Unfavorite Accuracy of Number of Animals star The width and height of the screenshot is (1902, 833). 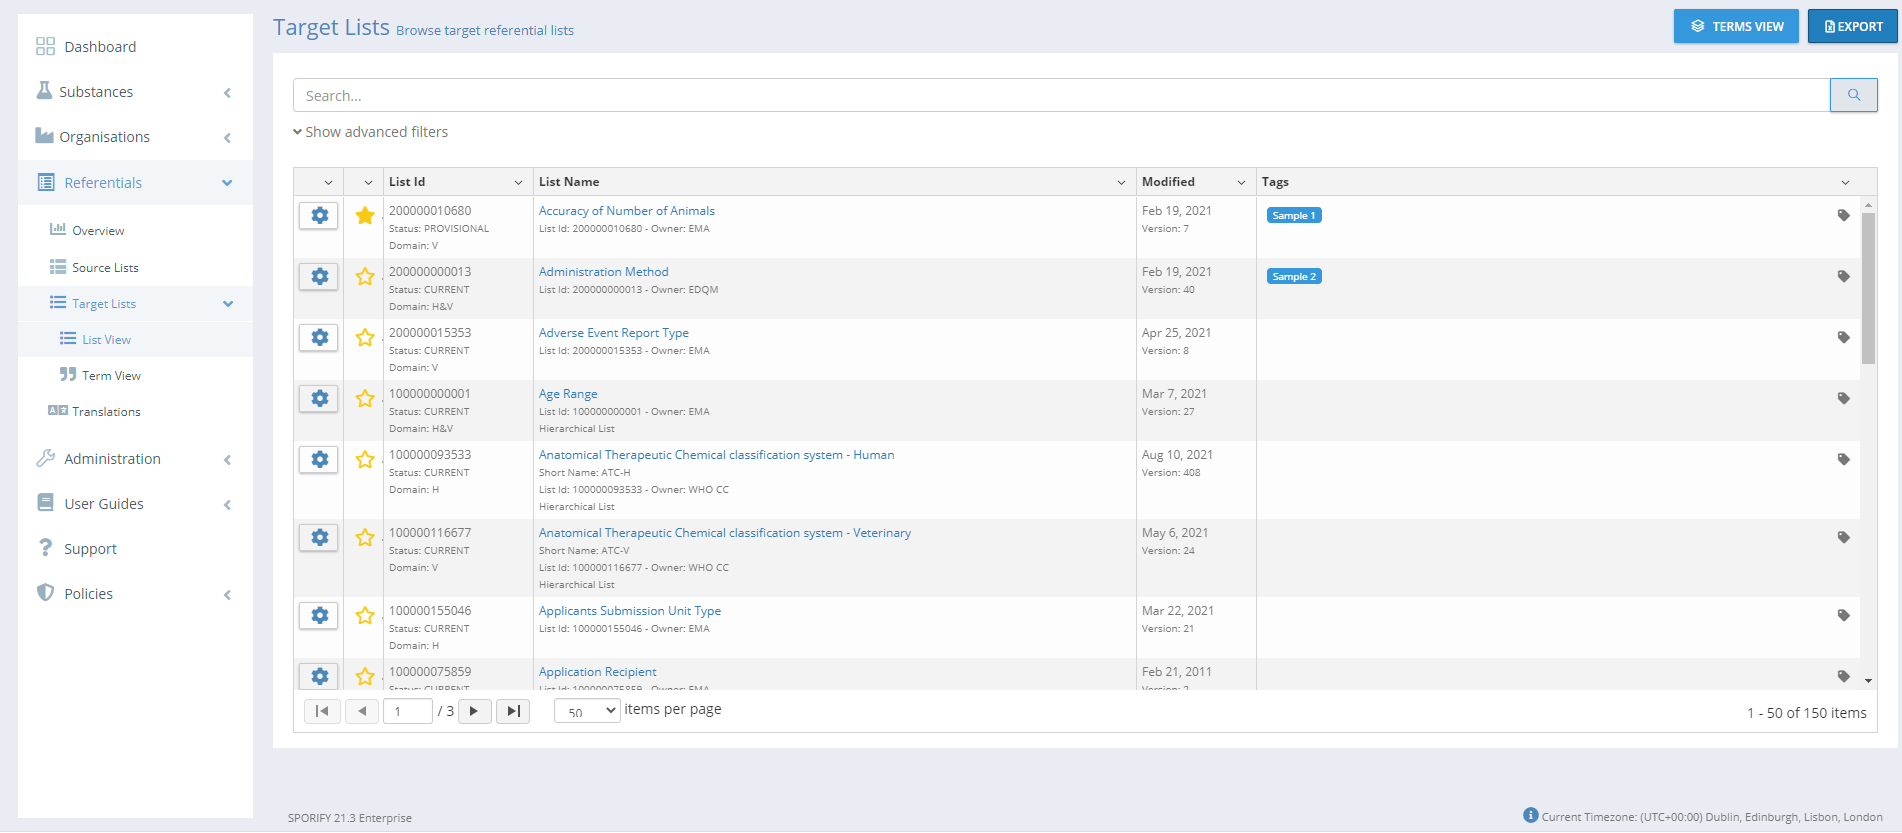click(x=365, y=216)
